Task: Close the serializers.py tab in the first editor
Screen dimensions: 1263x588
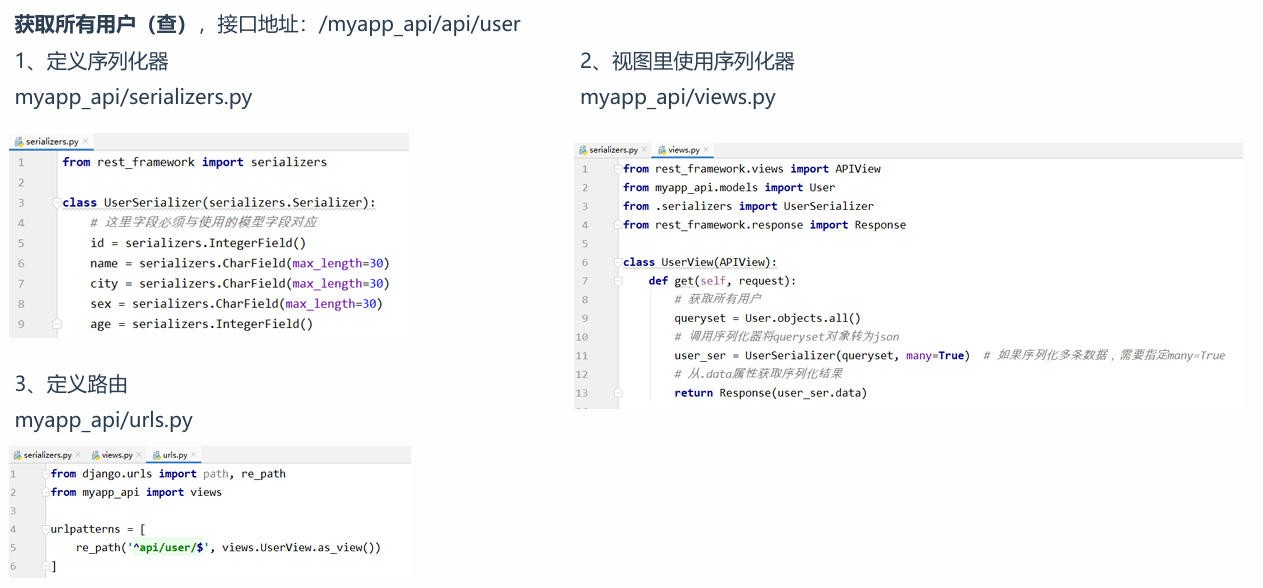Action: [x=86, y=142]
